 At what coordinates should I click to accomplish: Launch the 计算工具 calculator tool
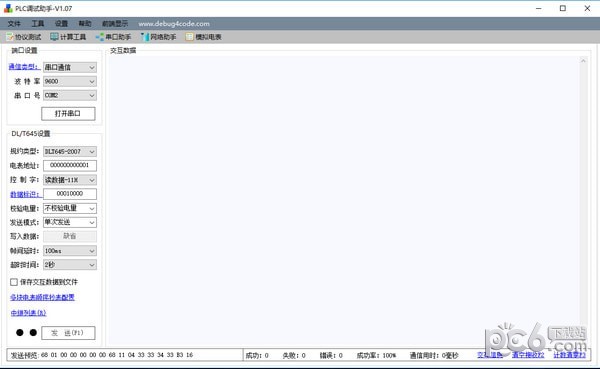(68, 37)
